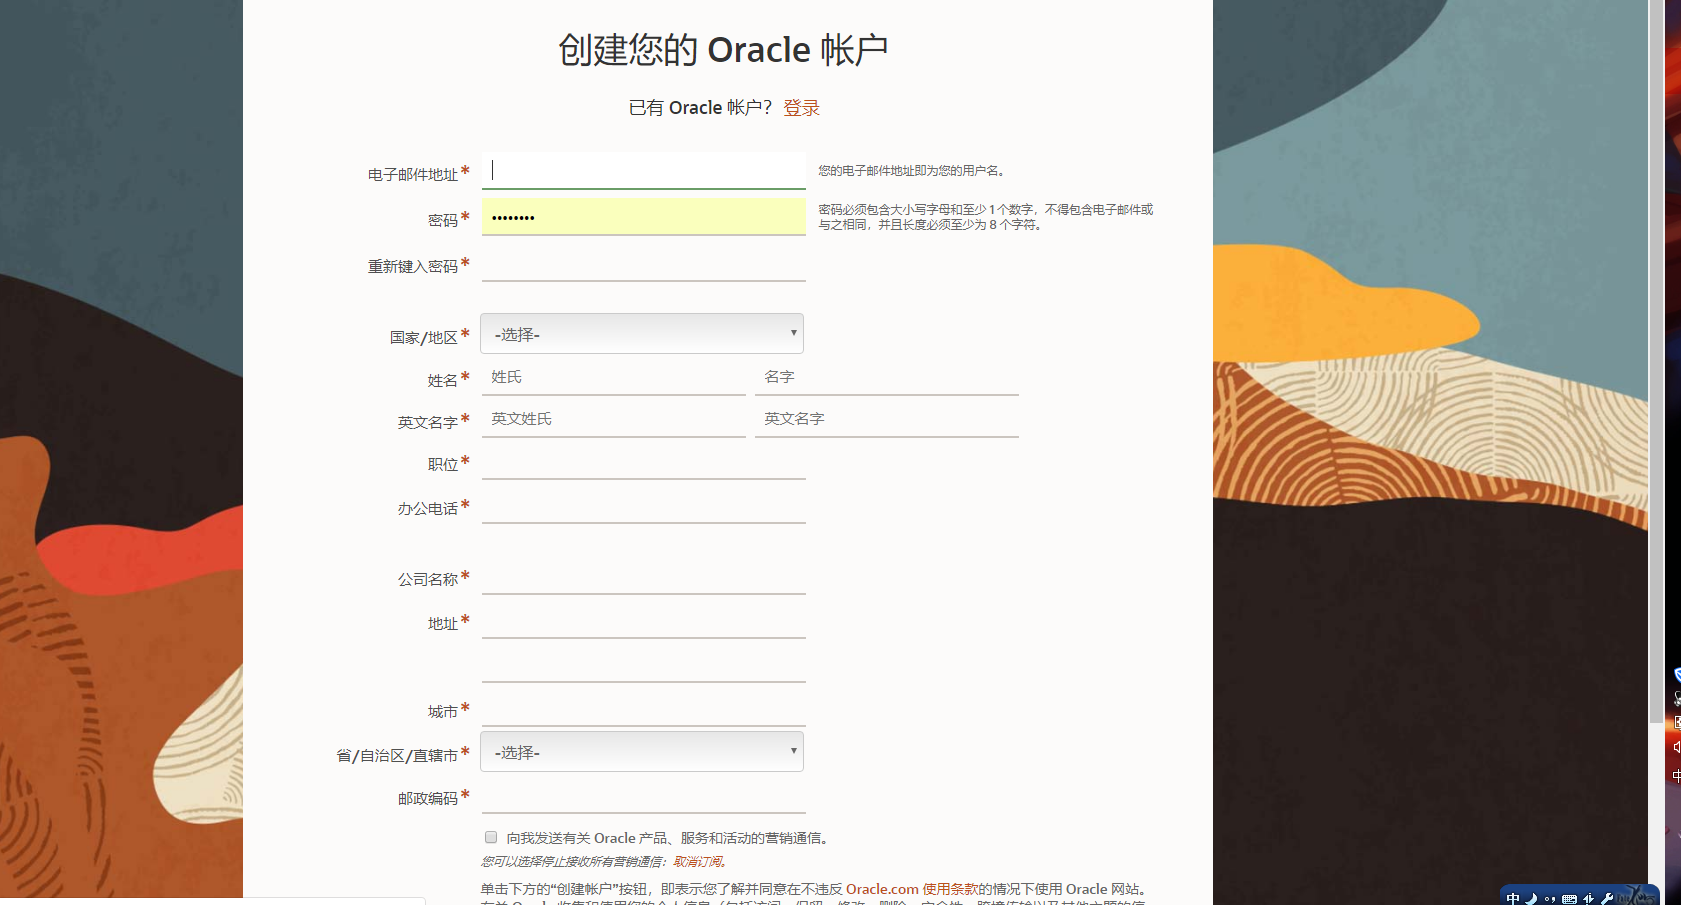Click the 创建您的 Oracle 帐户 heading
Screen dimensions: 1681x905
(x=723, y=50)
